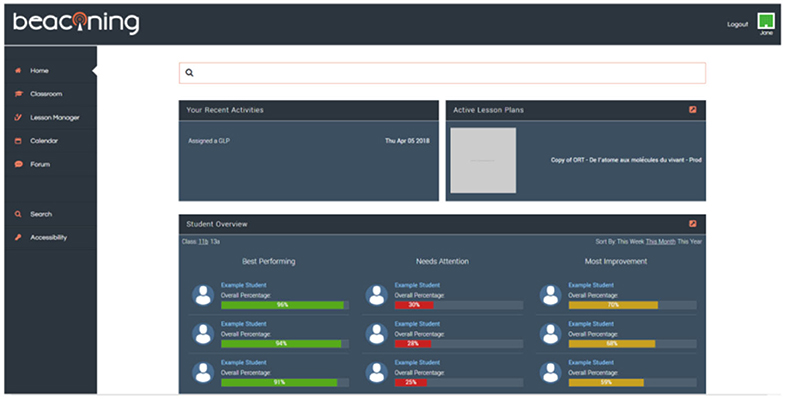This screenshot has height=399, width=785.
Task: Click the green user avatar icon
Action: click(765, 21)
